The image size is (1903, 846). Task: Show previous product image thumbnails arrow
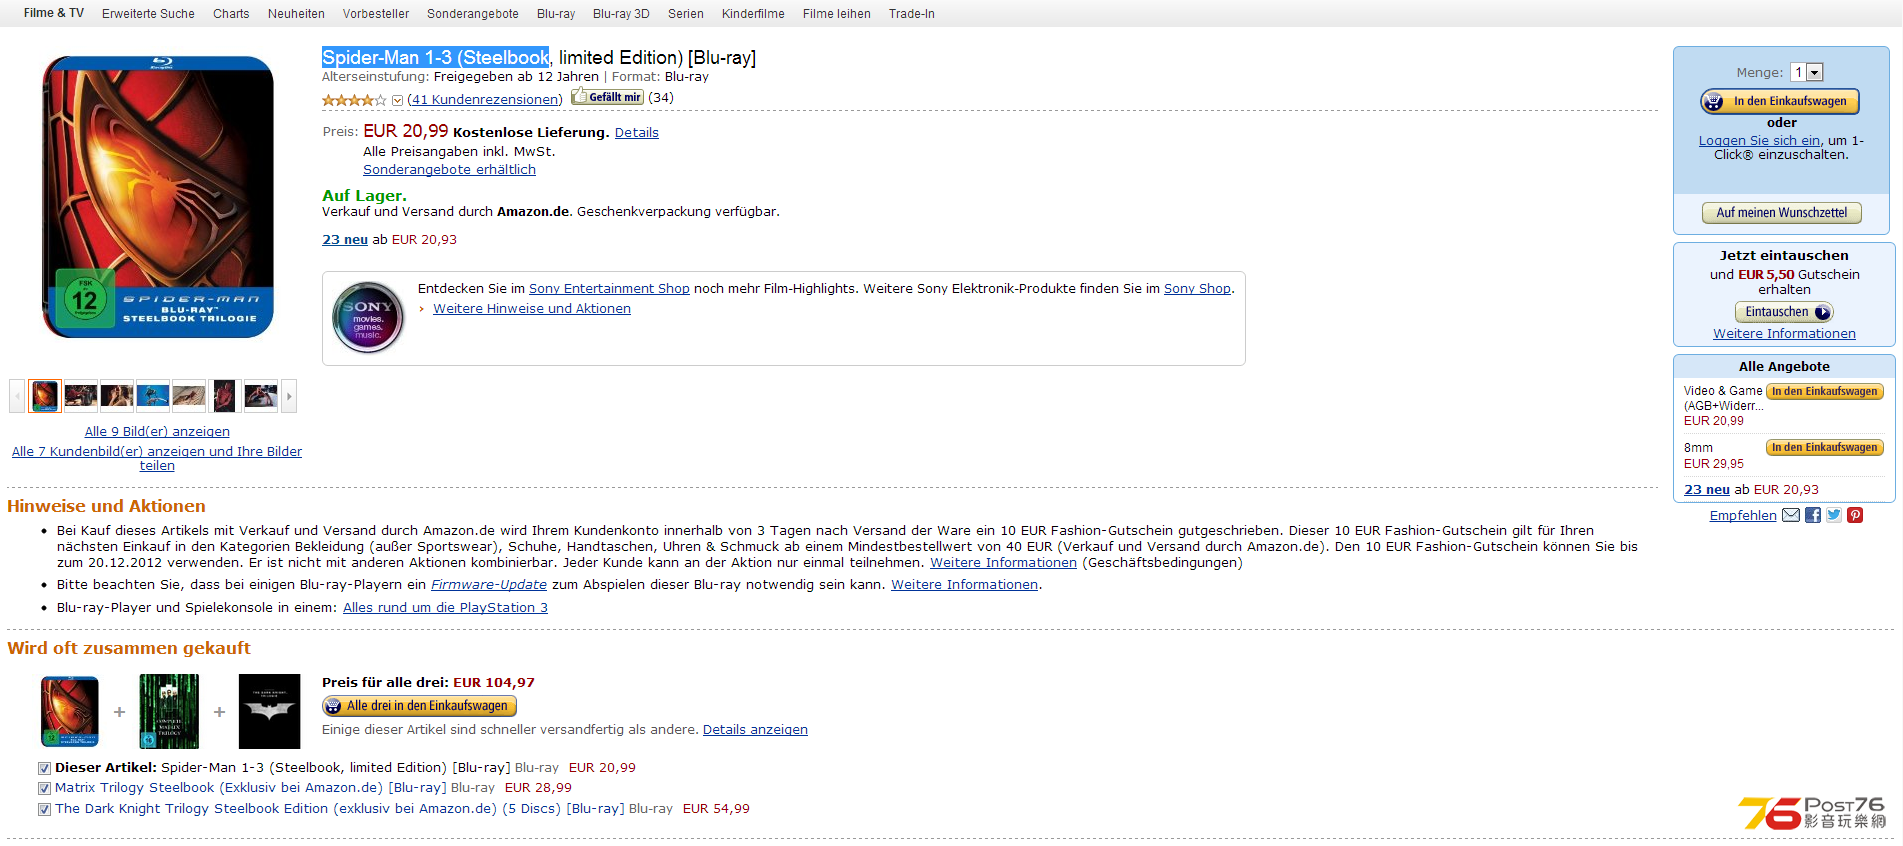pyautogui.click(x=17, y=396)
